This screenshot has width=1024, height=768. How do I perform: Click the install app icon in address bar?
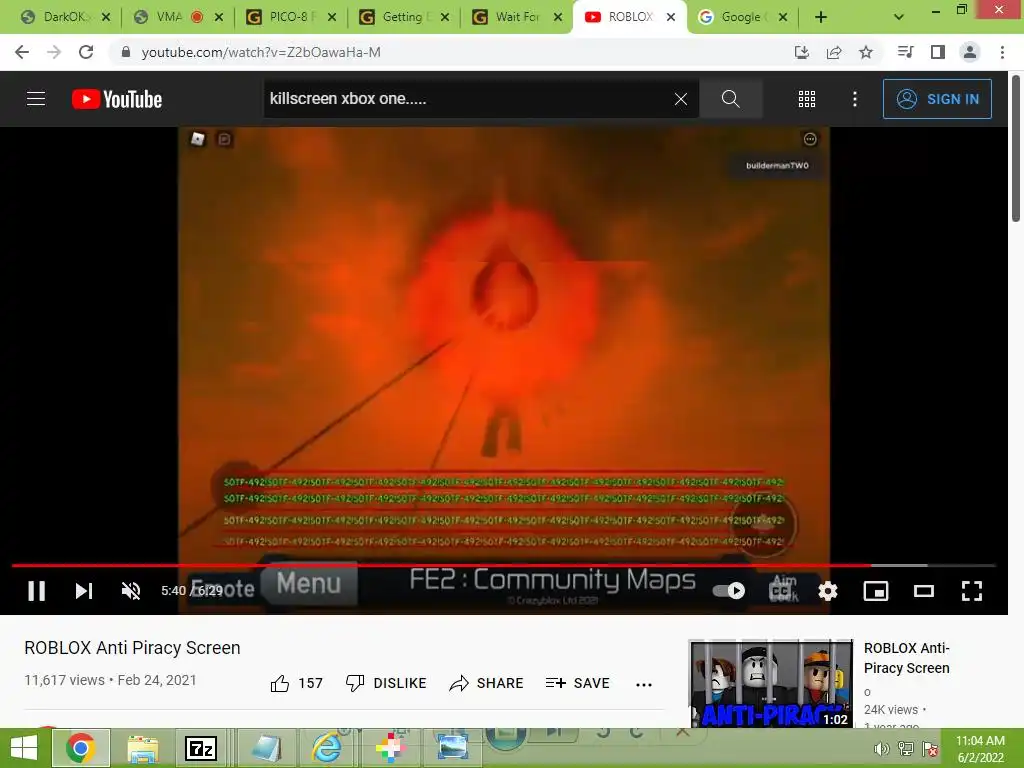801,52
